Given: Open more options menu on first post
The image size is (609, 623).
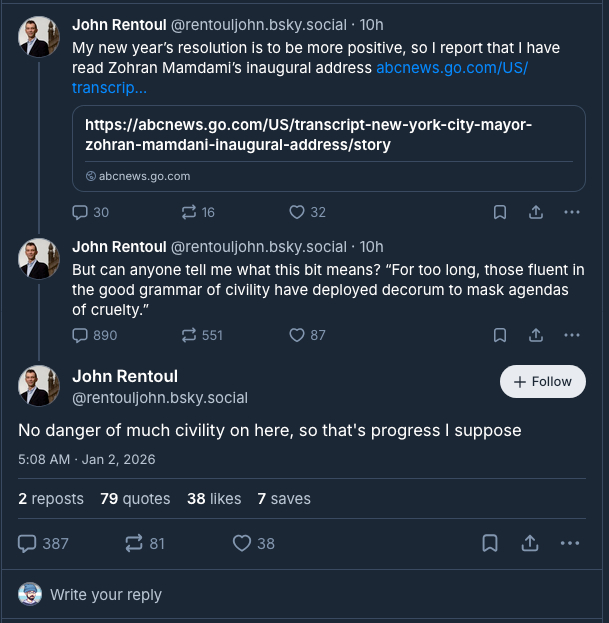Looking at the screenshot, I should tap(571, 212).
